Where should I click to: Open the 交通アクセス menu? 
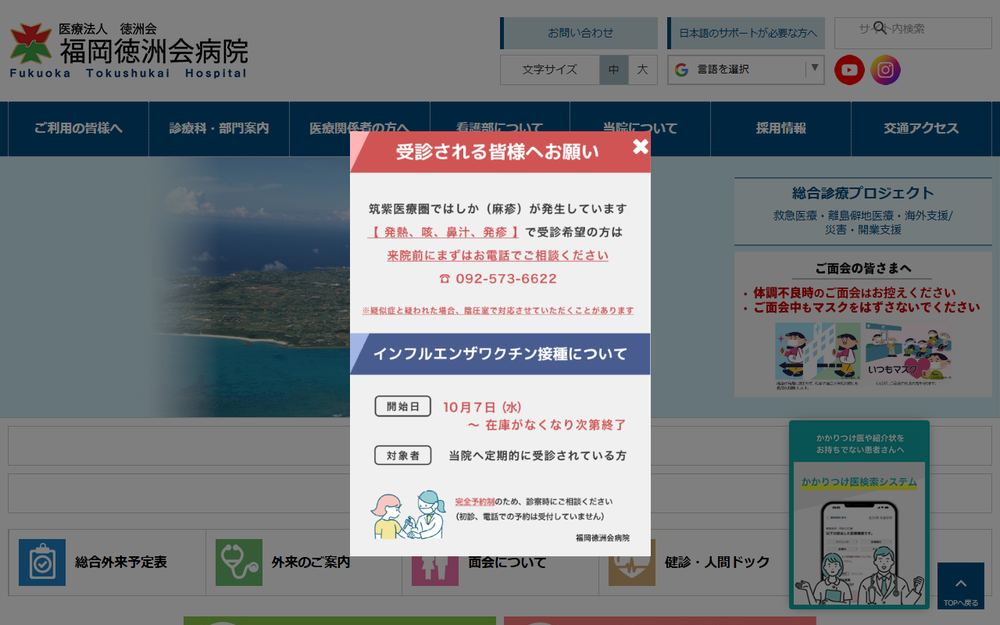click(921, 128)
